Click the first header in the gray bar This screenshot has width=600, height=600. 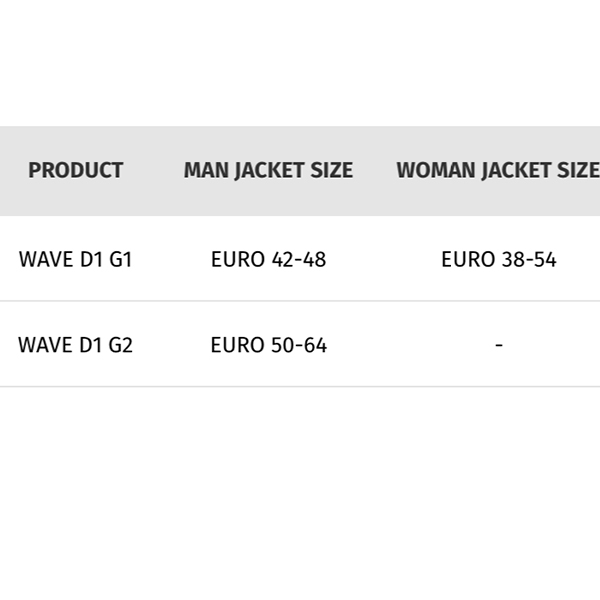(x=75, y=170)
